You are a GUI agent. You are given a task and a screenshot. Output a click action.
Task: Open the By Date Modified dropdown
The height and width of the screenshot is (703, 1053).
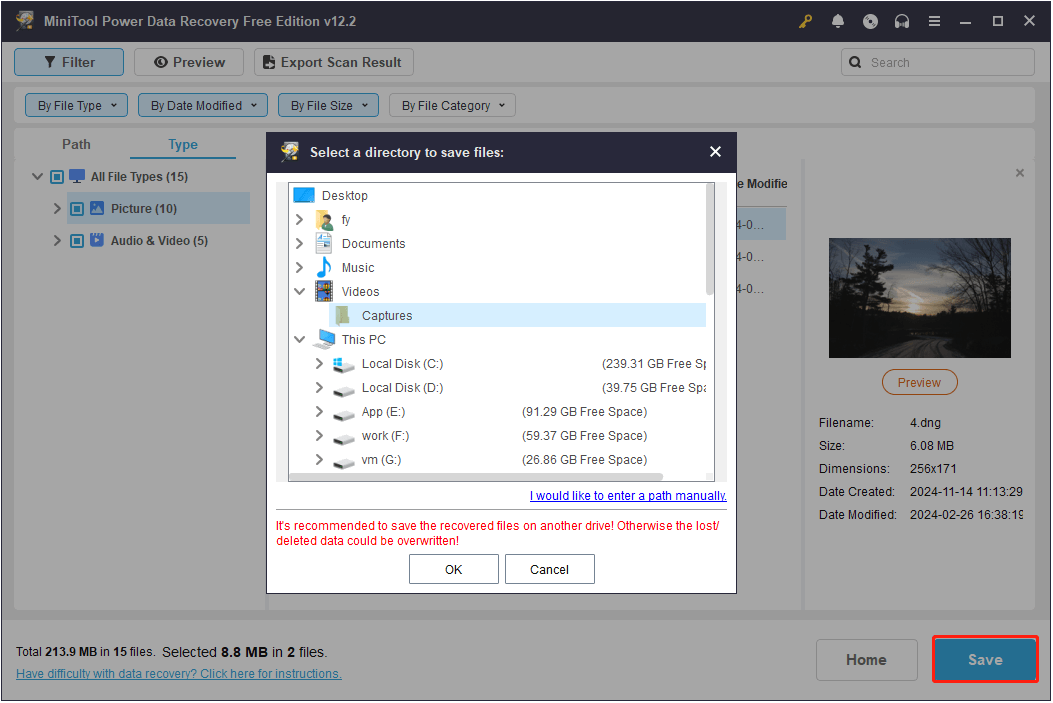click(x=203, y=105)
